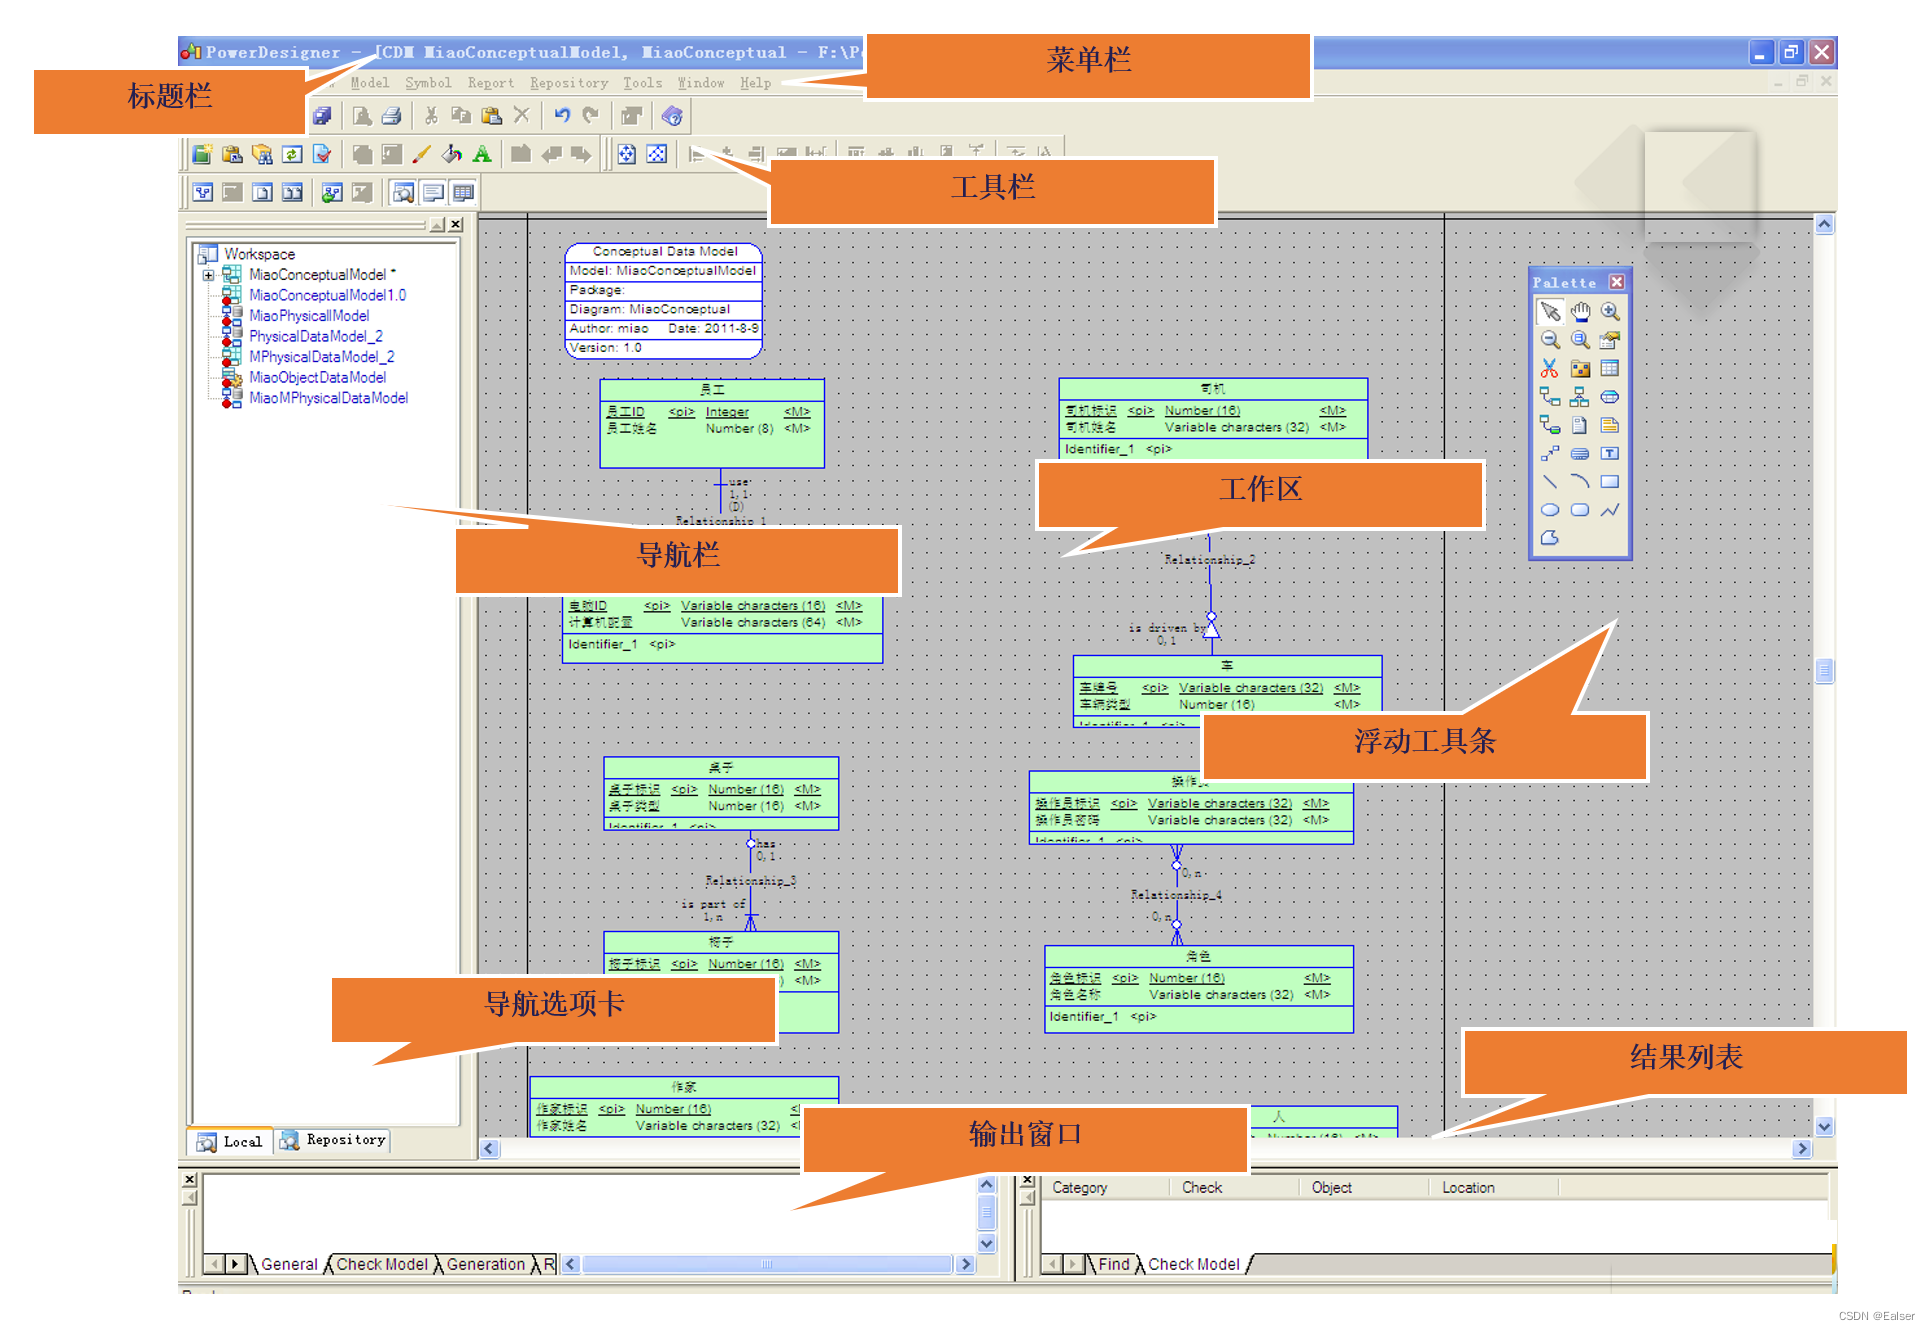The height and width of the screenshot is (1330, 1930).
Task: Open the Help menu
Action: [755, 83]
